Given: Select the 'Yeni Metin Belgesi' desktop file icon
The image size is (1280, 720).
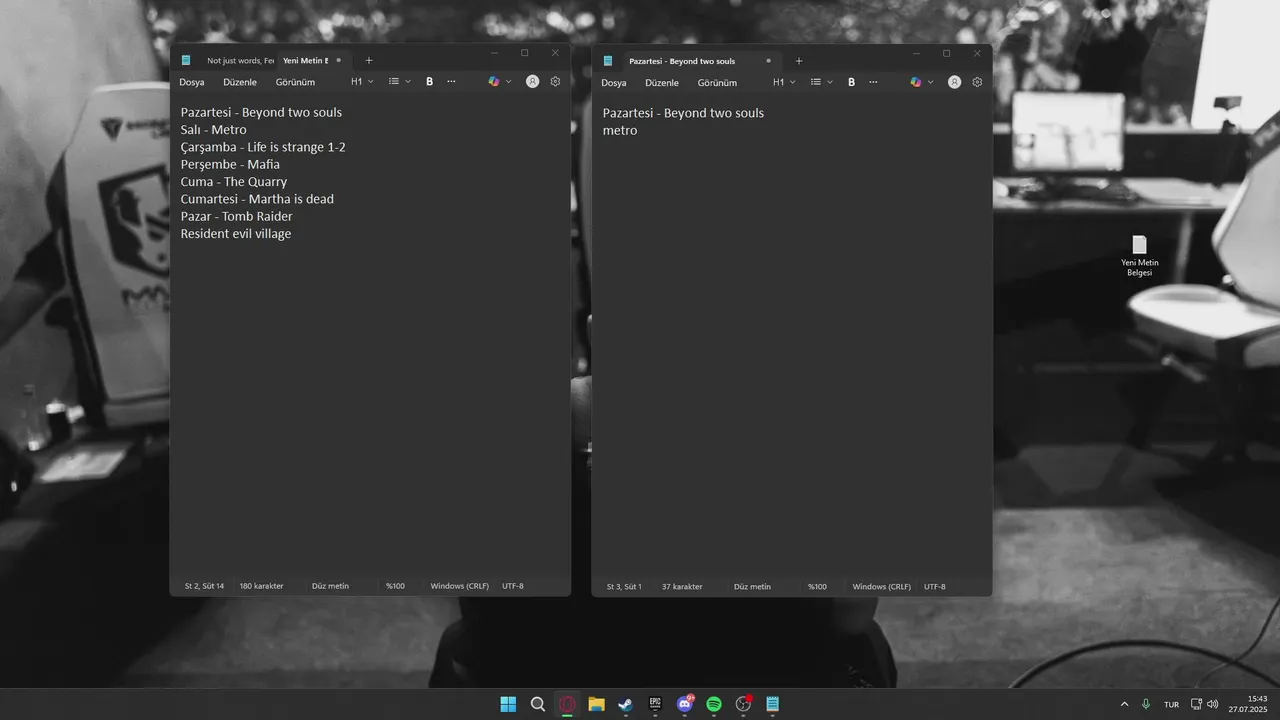Looking at the screenshot, I should 1139,256.
